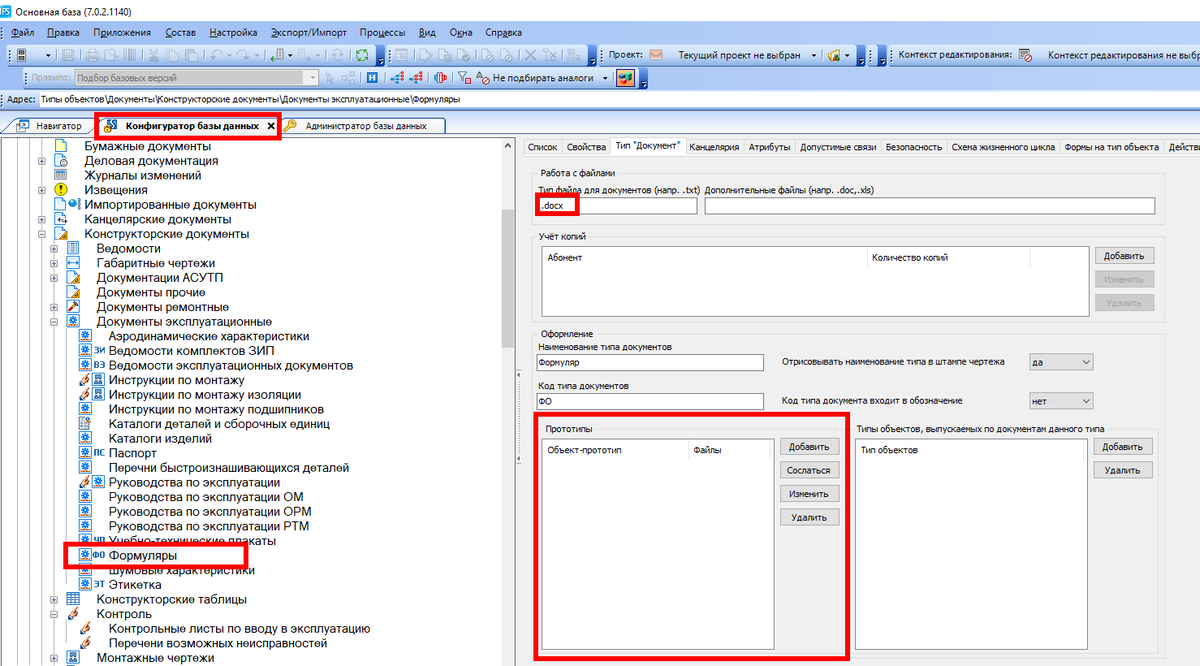Collapse the Конструкторские документы node
1200x666 pixels.
pyautogui.click(x=41, y=234)
